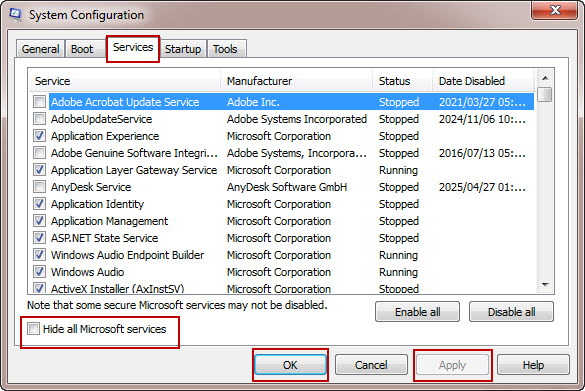Image resolution: width=585 pixels, height=391 pixels.
Task: Select the AdobeUpdateService row name
Action: [101, 119]
